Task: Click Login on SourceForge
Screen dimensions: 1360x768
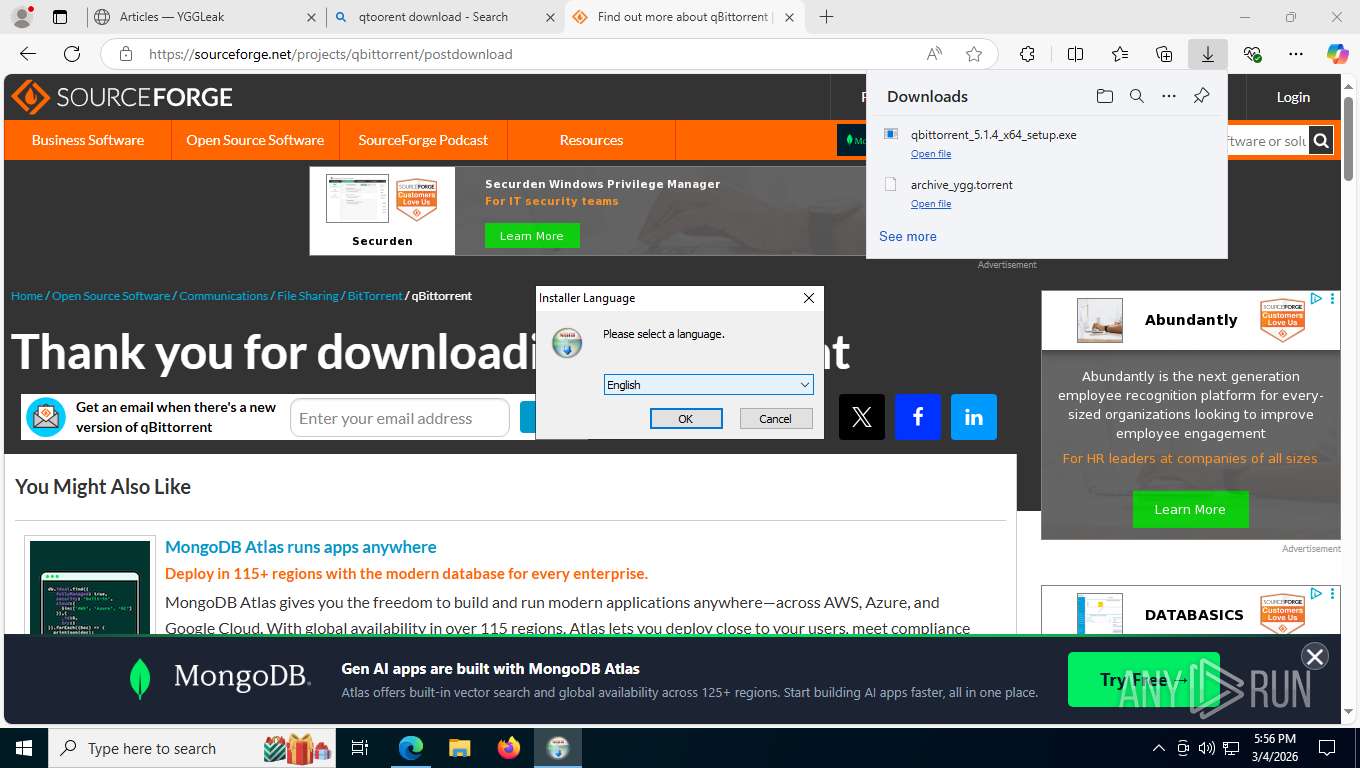Action: [1293, 97]
